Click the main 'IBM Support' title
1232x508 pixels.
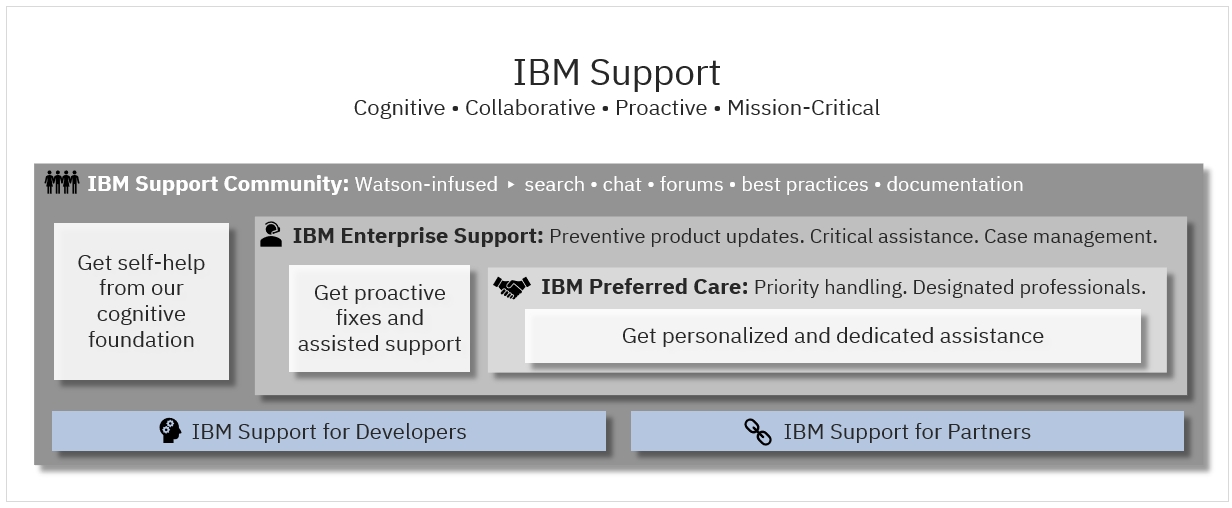616,73
